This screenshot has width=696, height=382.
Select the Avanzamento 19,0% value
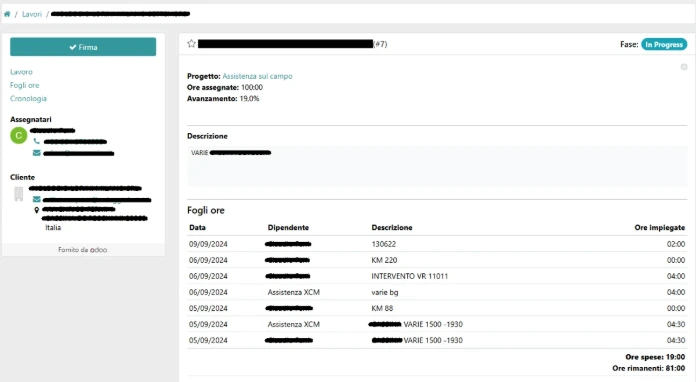[249, 98]
